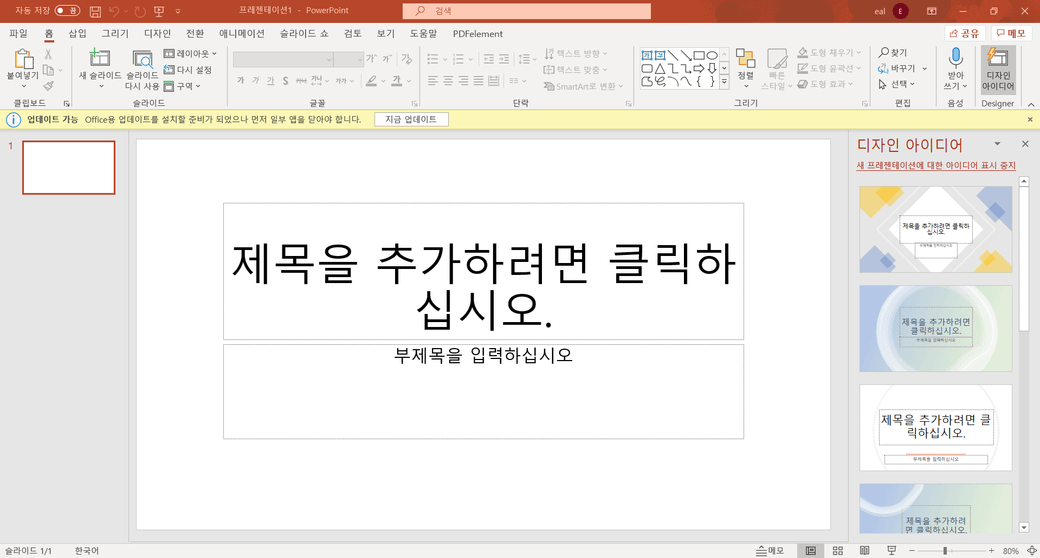Click the Update Now (지금 업데이트) button
Viewport: 1040px width, 558px height.
click(x=411, y=119)
